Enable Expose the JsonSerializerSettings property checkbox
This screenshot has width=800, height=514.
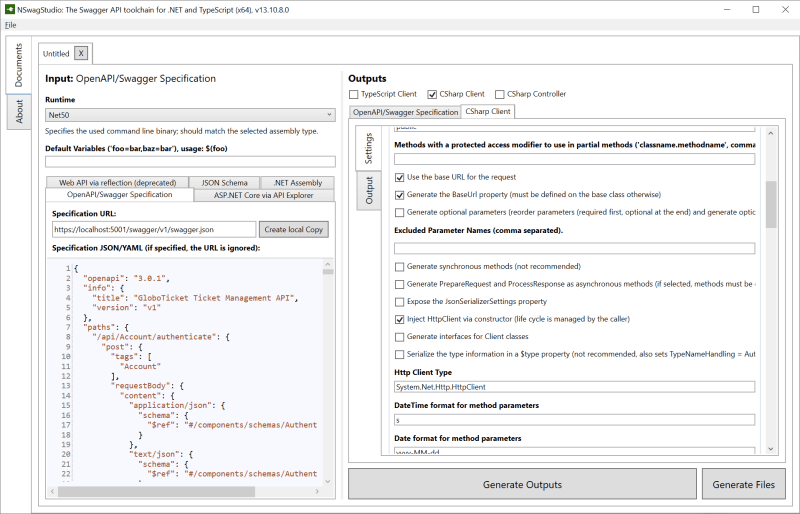tap(399, 302)
